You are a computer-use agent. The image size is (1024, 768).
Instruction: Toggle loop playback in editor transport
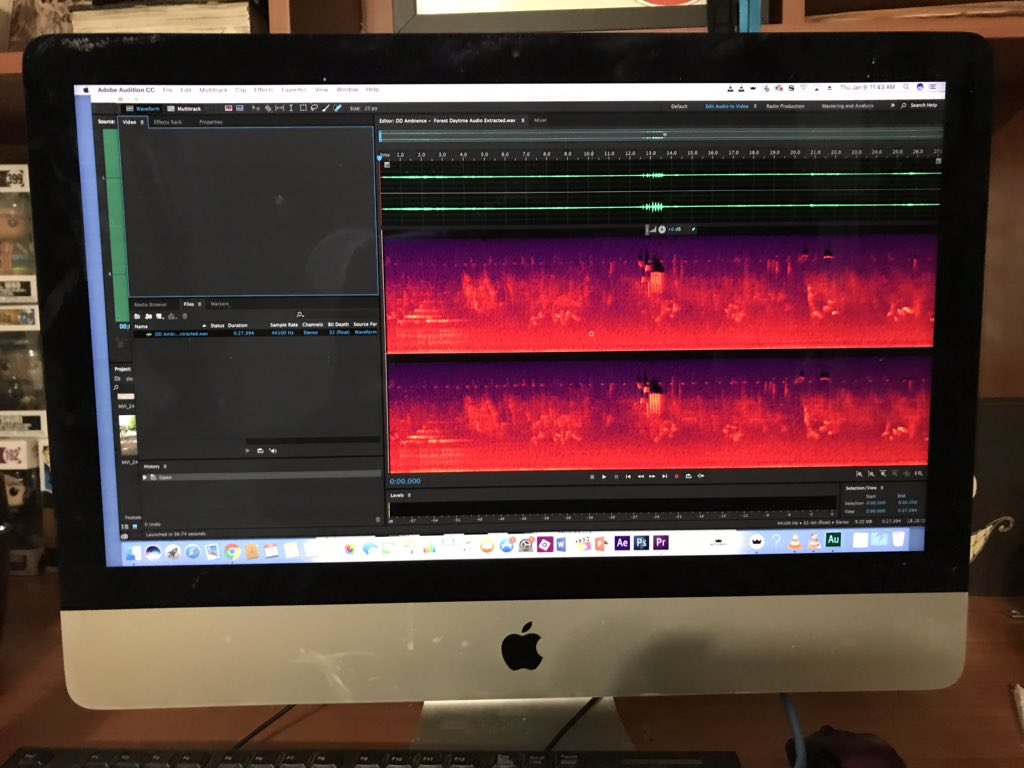pos(688,476)
